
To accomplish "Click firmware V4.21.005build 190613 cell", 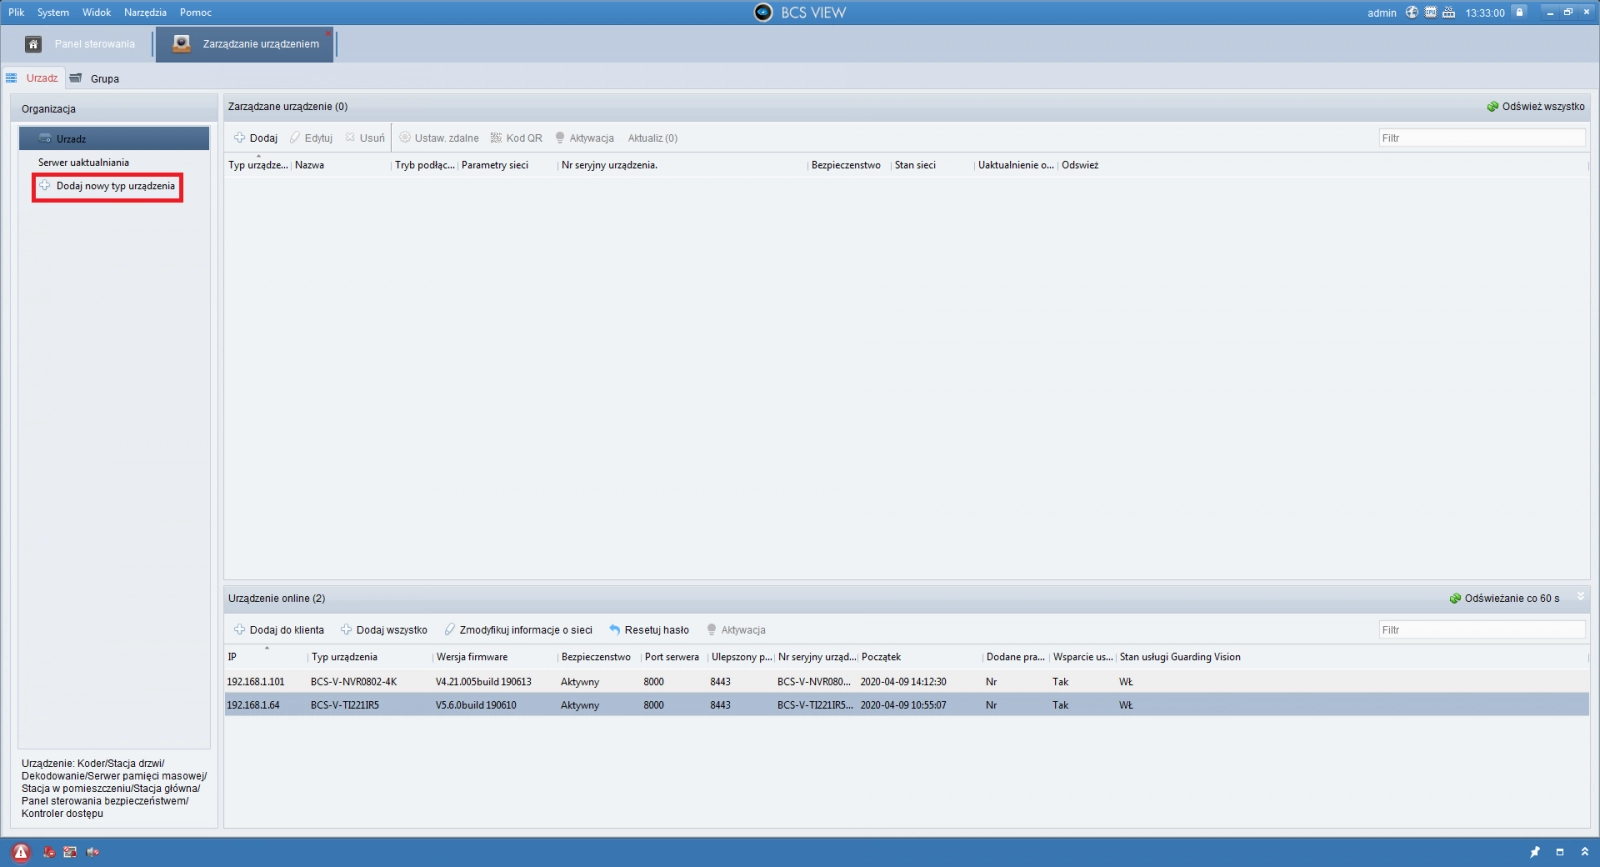I will point(483,682).
